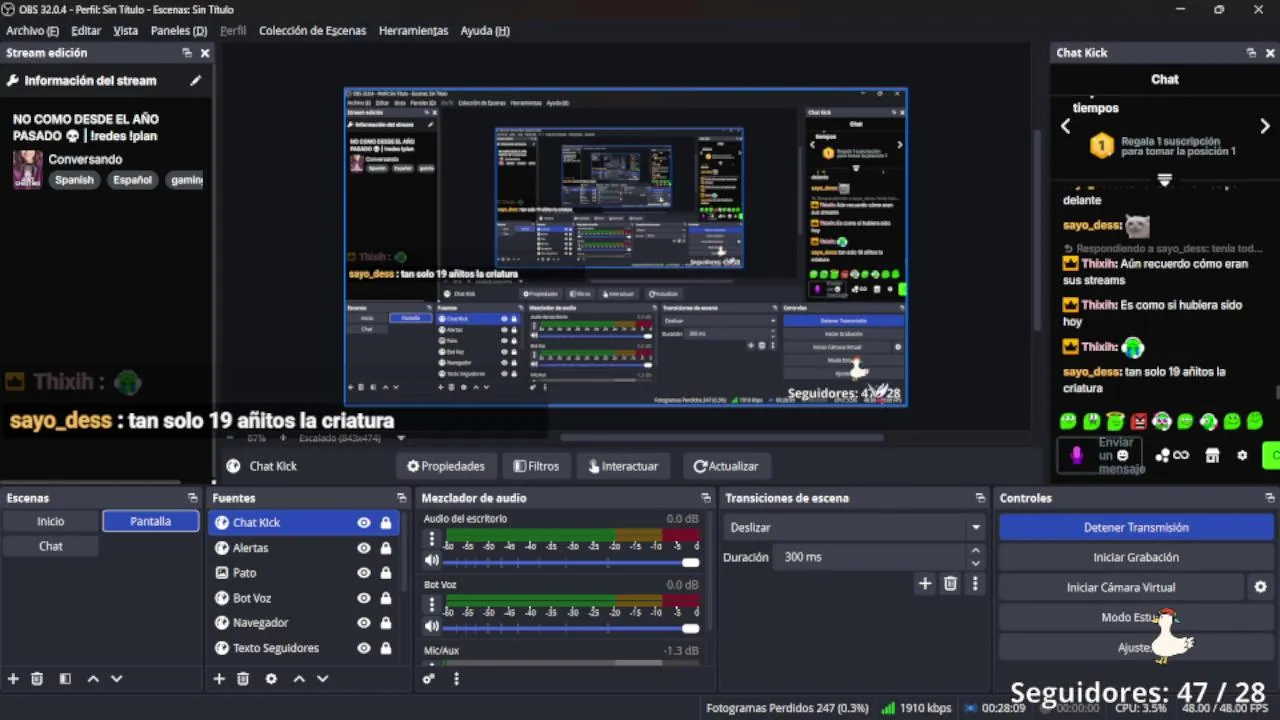Viewport: 1280px width, 720px height.
Task: Open the Editar menu
Action: [86, 31]
